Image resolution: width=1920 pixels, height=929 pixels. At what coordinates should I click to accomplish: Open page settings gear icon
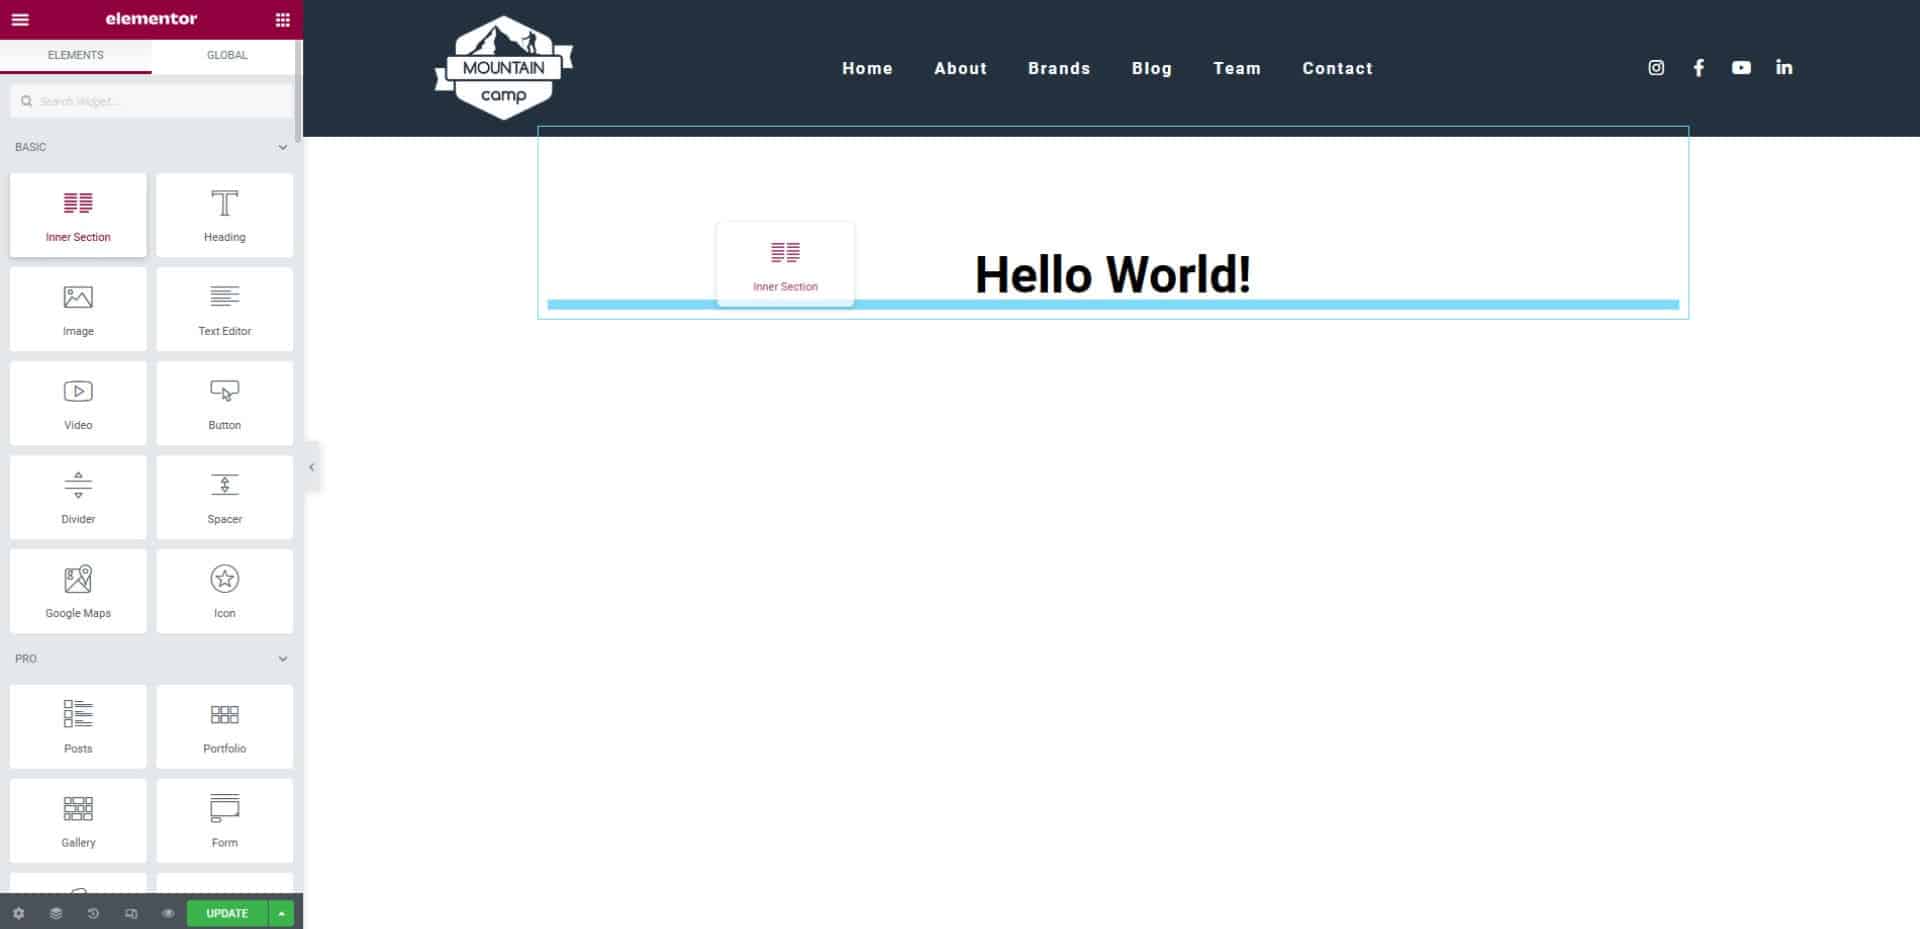(x=18, y=913)
